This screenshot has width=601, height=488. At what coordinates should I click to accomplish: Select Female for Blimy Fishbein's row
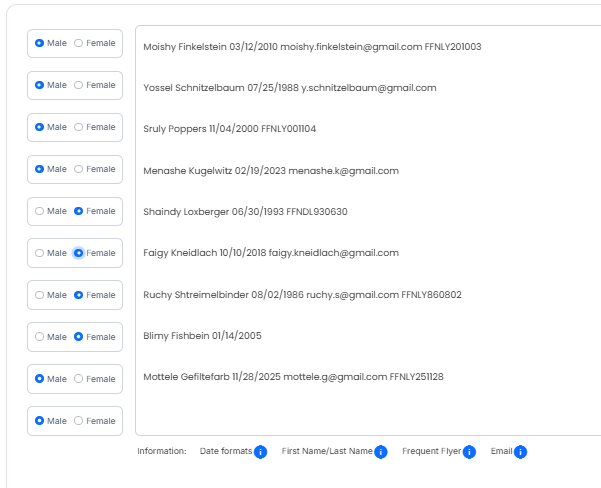point(78,337)
